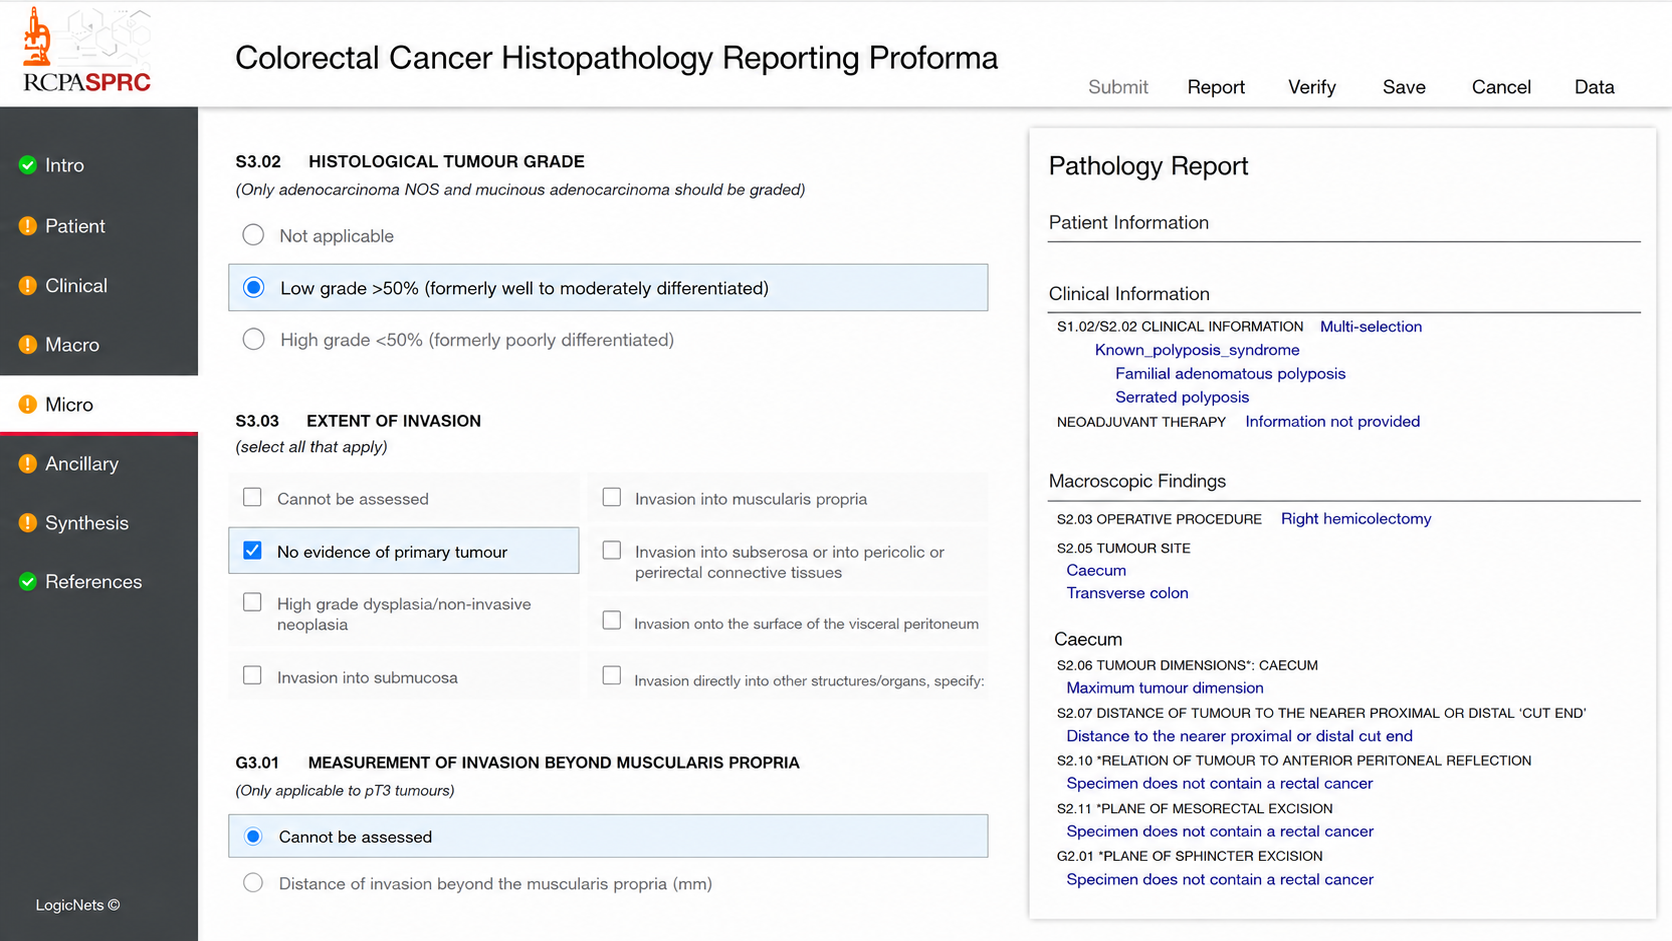
Task: Select Low grade >50% radio option
Action: pos(254,288)
